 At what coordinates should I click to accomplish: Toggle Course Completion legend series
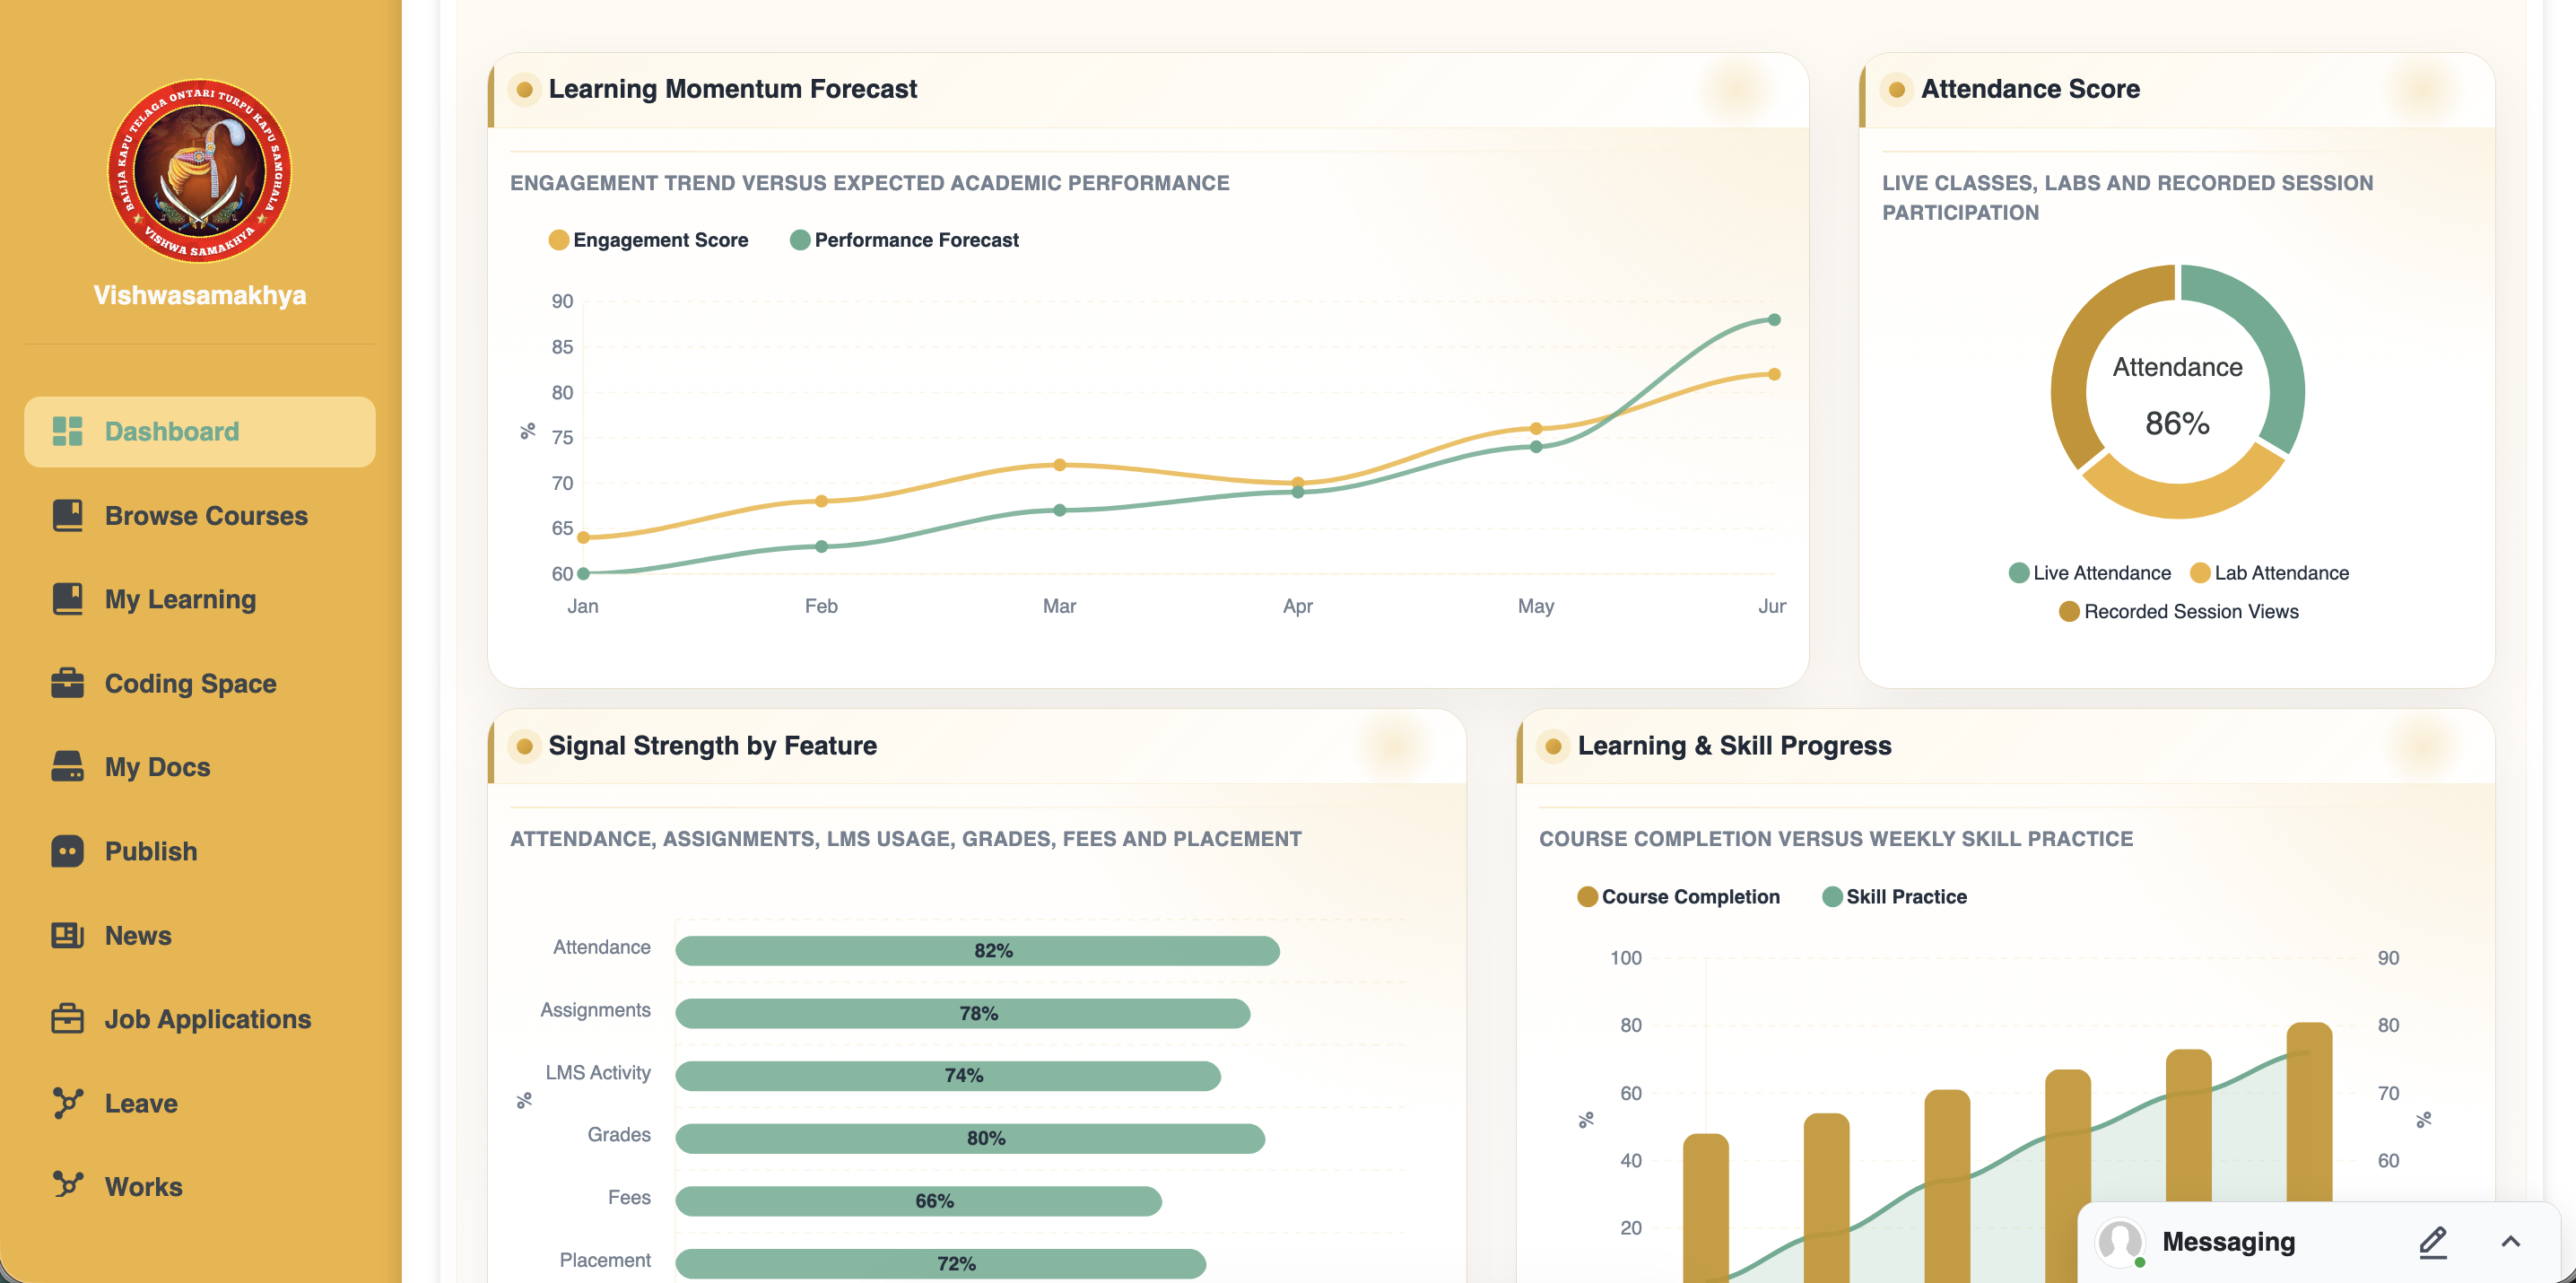(x=1678, y=896)
